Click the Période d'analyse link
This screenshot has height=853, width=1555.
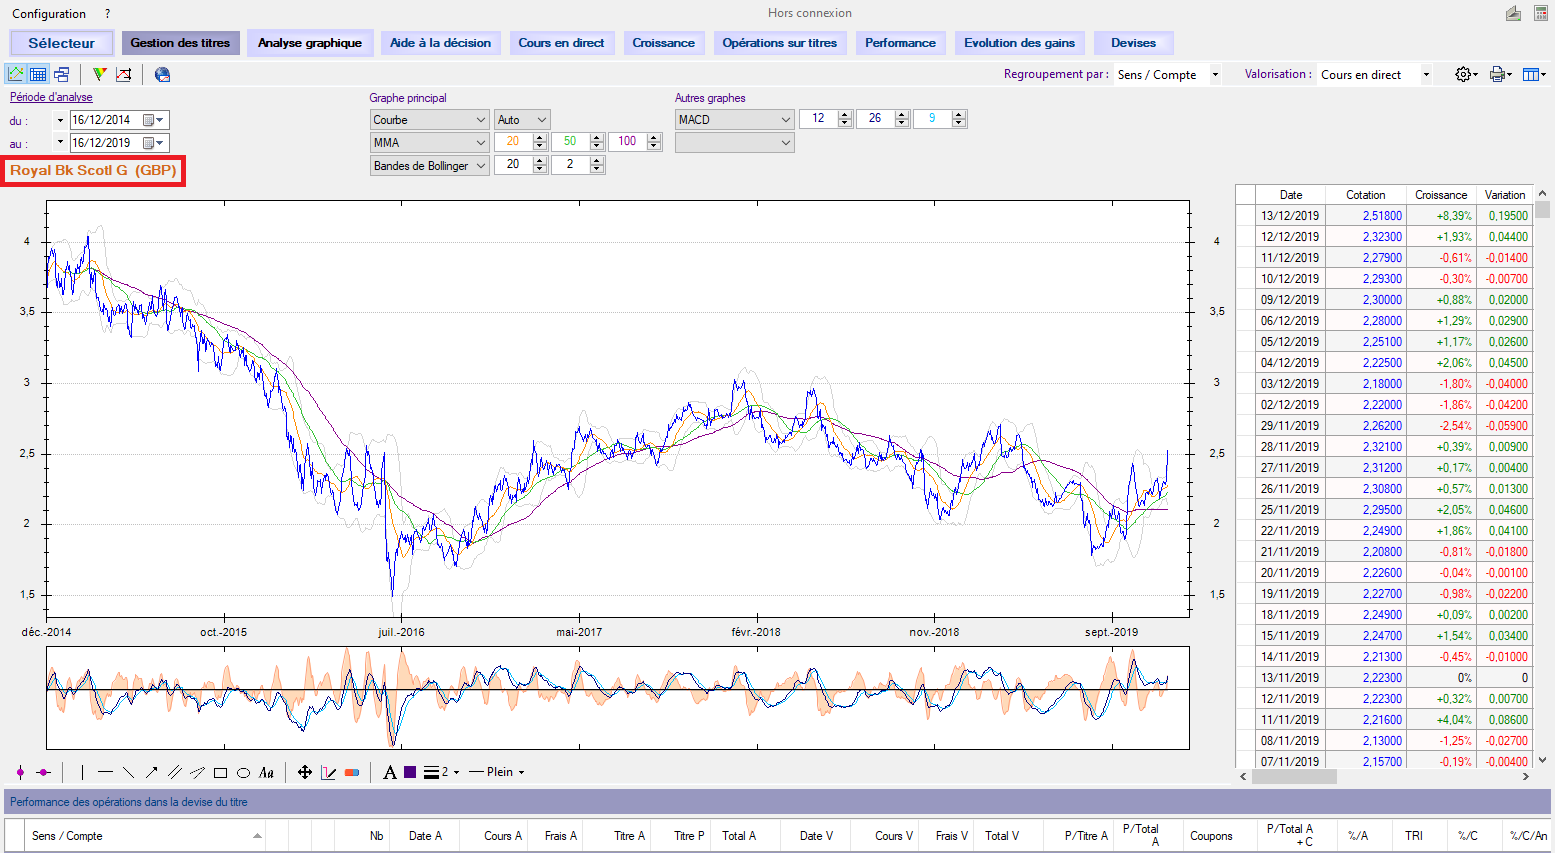51,97
